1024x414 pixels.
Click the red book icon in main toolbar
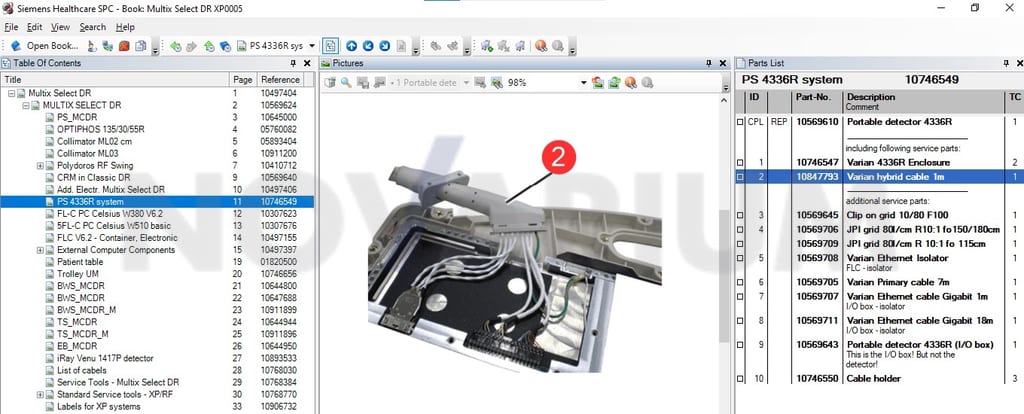[x=123, y=46]
